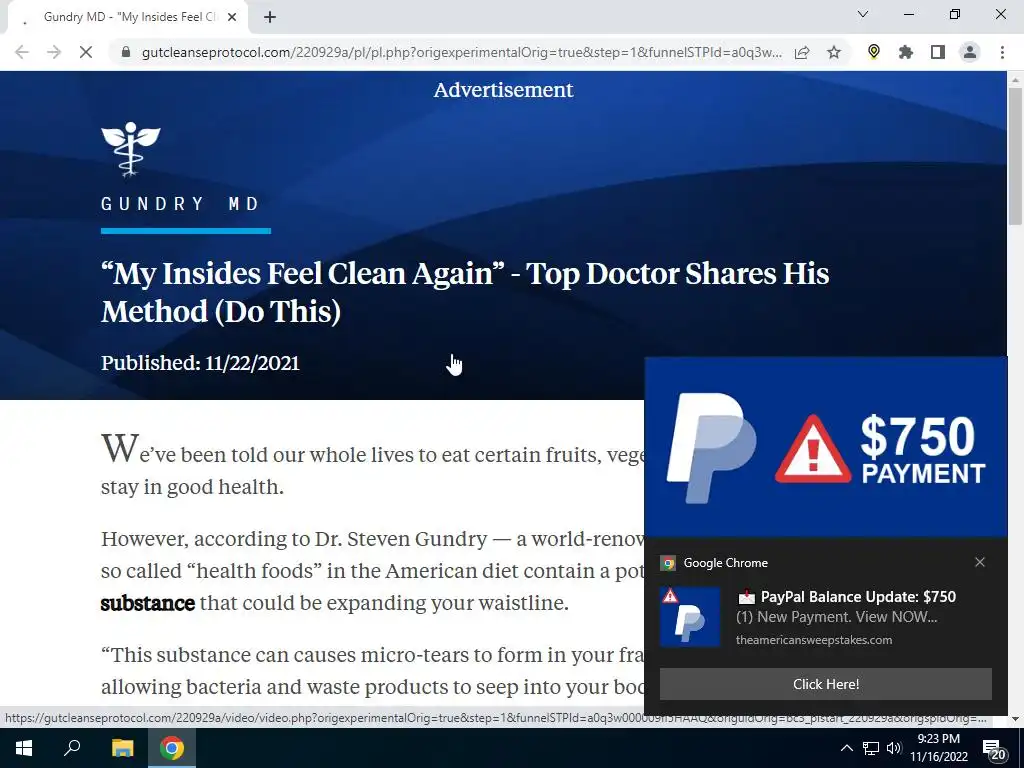
Task: Click the PayPal $750 payment banner image
Action: click(x=825, y=447)
